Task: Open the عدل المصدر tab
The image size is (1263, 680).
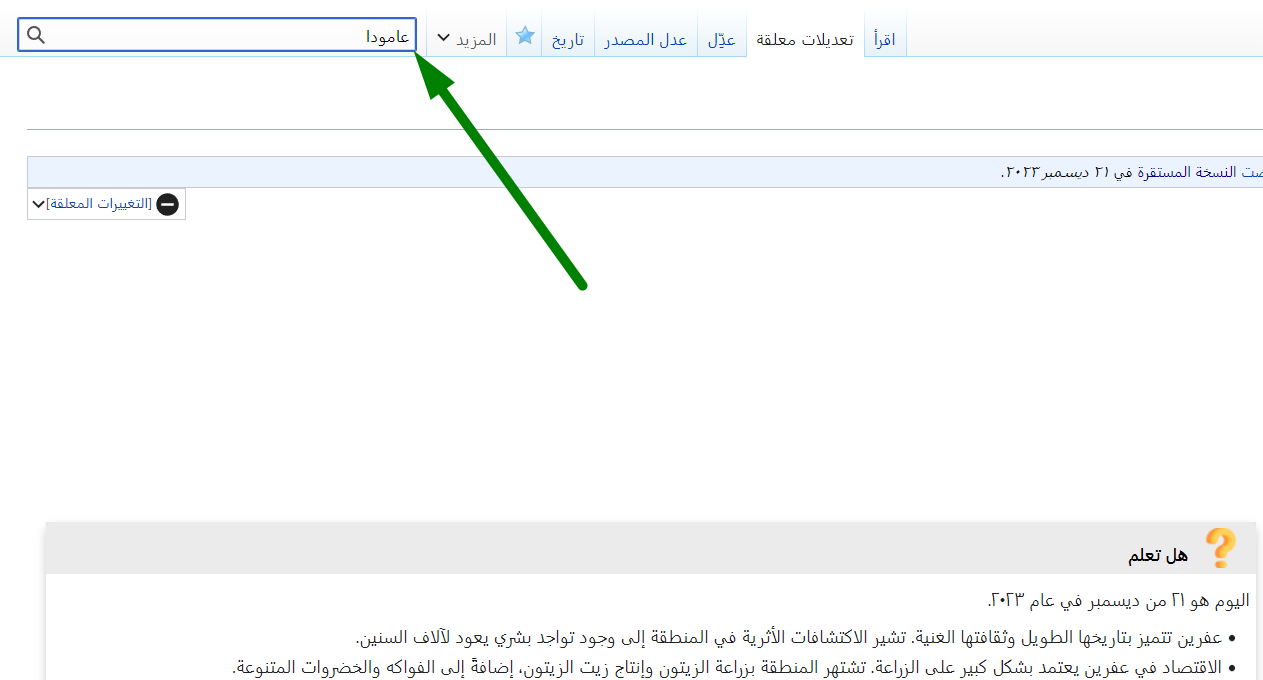Action: click(646, 39)
